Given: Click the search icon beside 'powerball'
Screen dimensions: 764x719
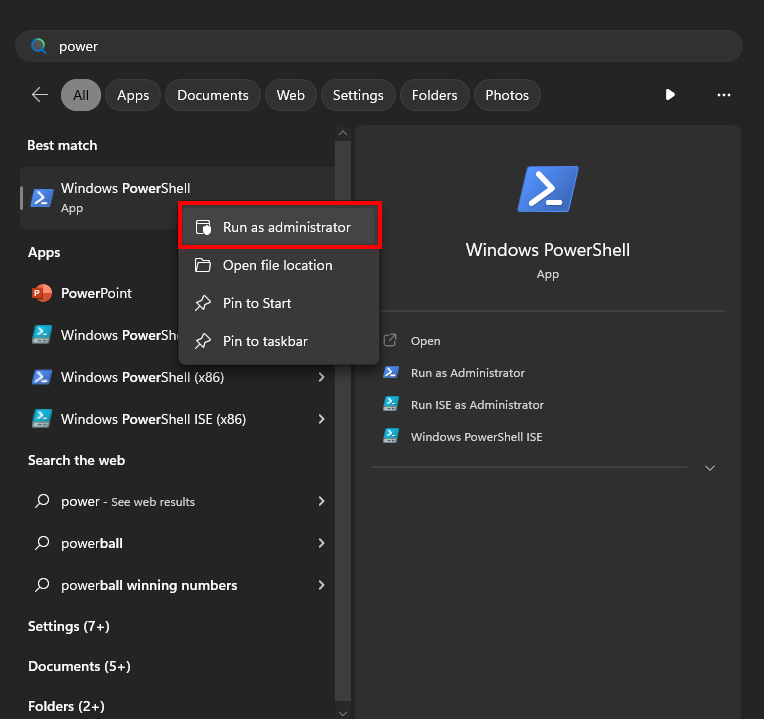Looking at the screenshot, I should (x=42, y=543).
